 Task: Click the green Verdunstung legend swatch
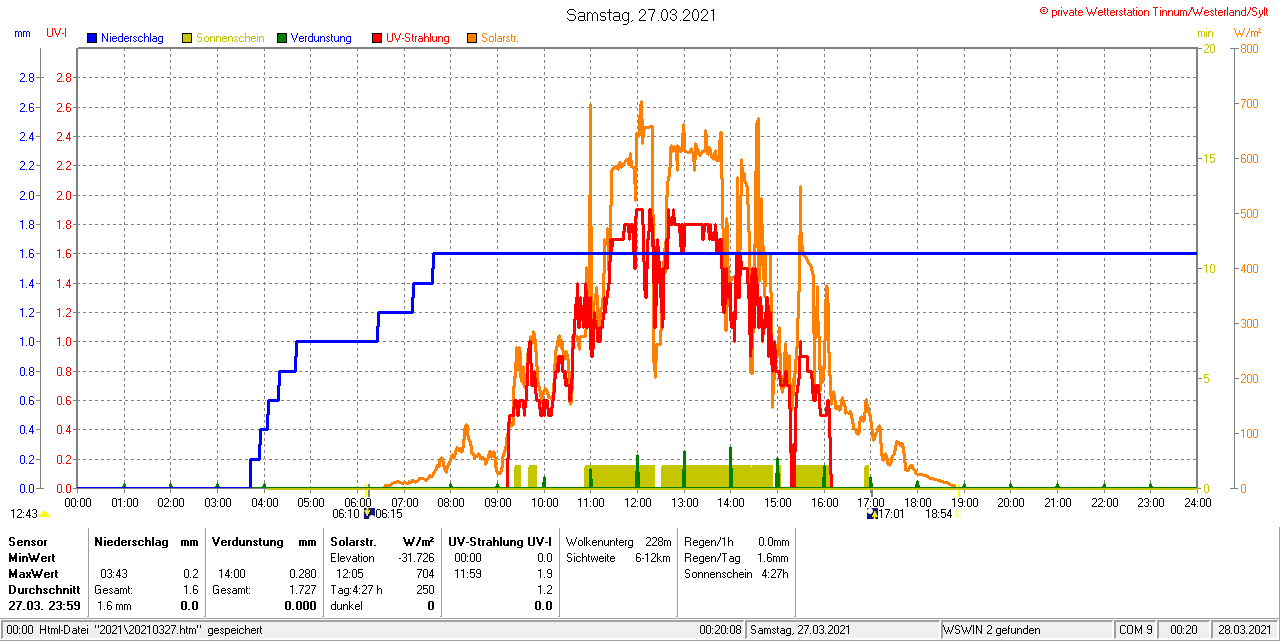[282, 38]
